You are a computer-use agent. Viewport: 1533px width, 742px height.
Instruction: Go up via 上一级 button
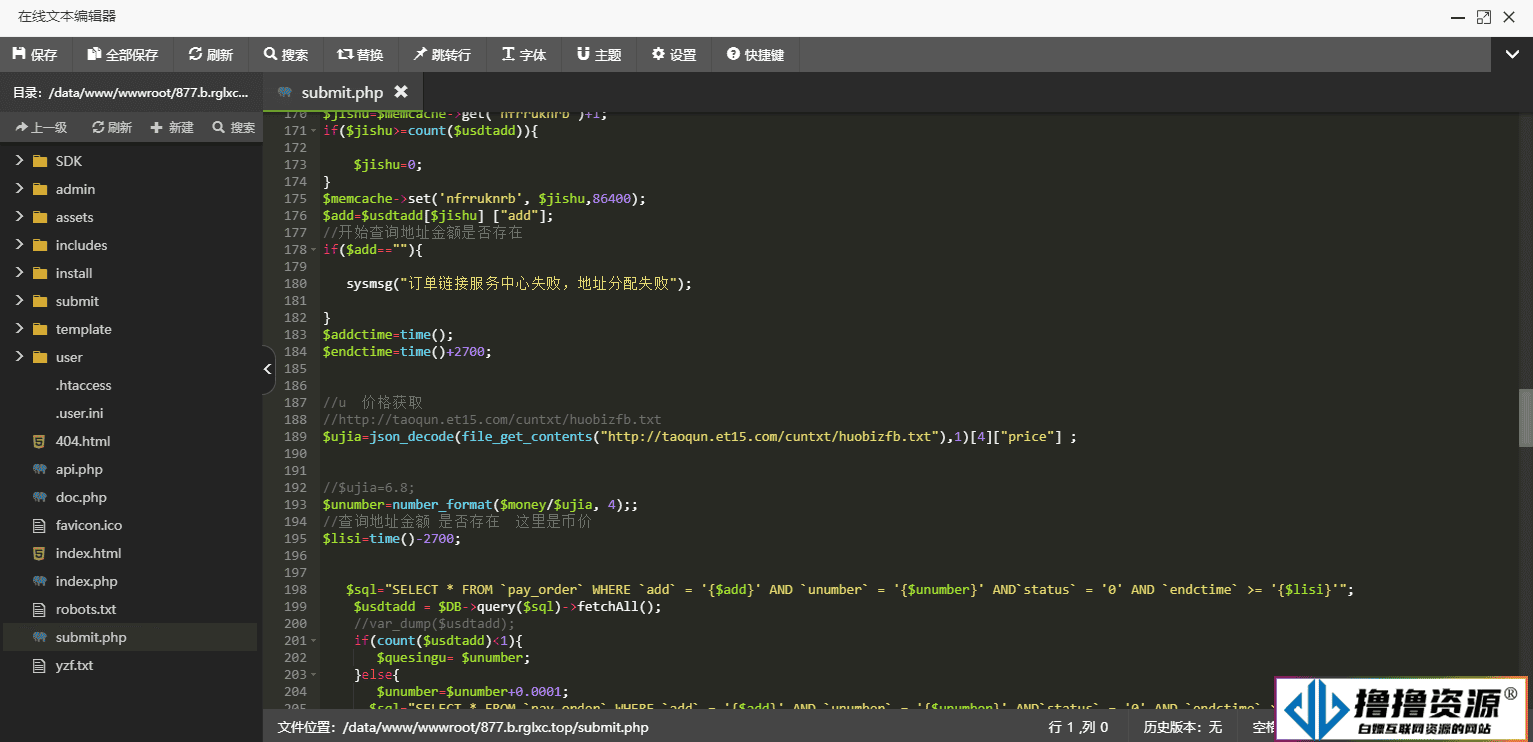41,127
